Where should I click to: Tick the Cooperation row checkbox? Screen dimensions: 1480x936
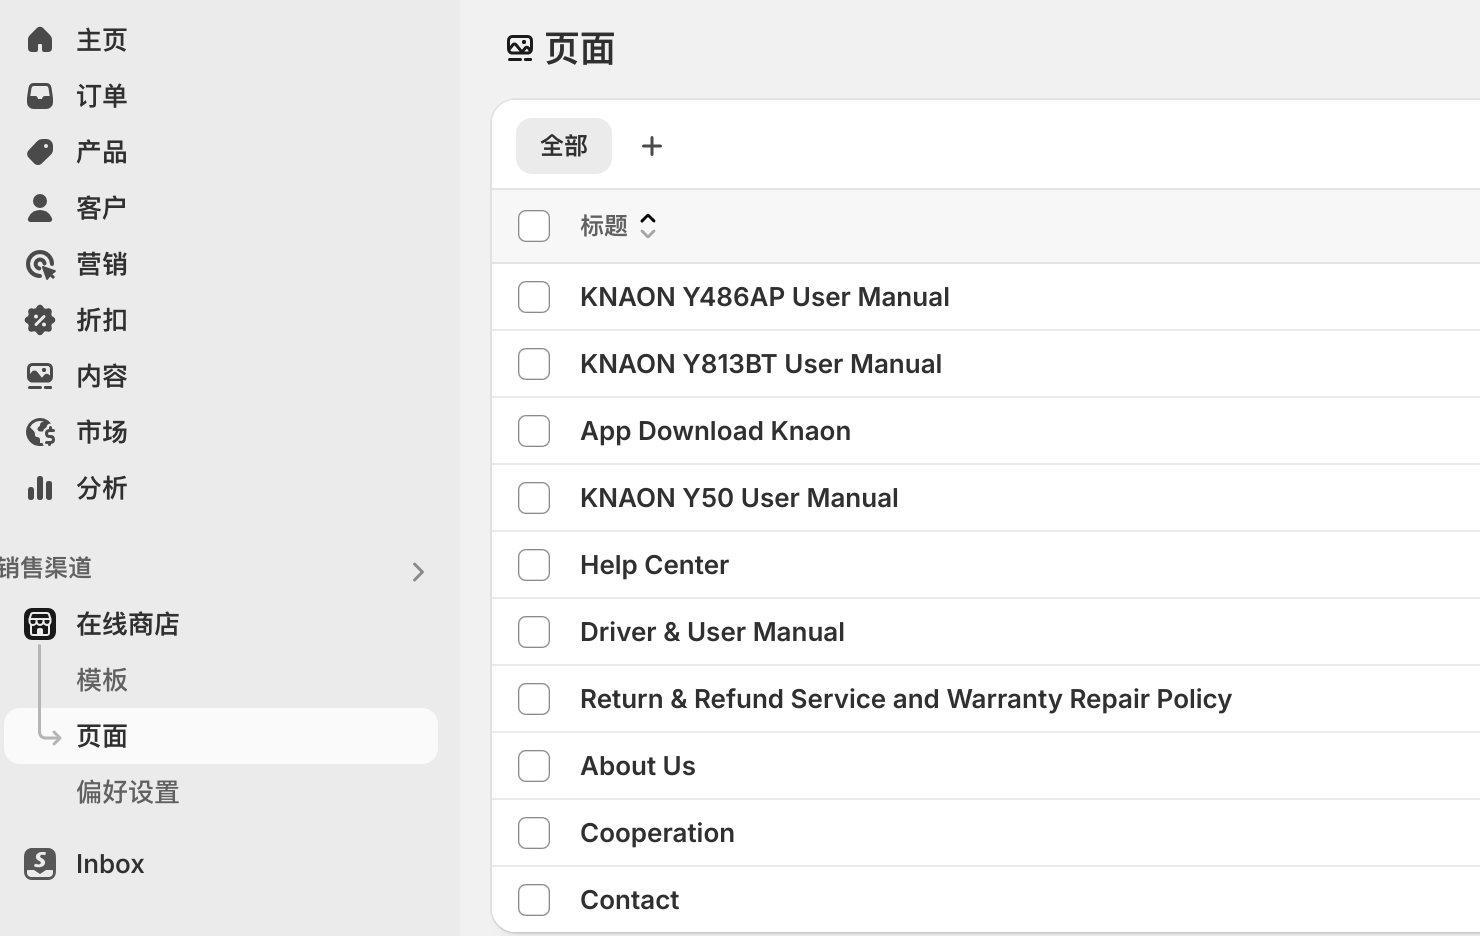click(534, 833)
